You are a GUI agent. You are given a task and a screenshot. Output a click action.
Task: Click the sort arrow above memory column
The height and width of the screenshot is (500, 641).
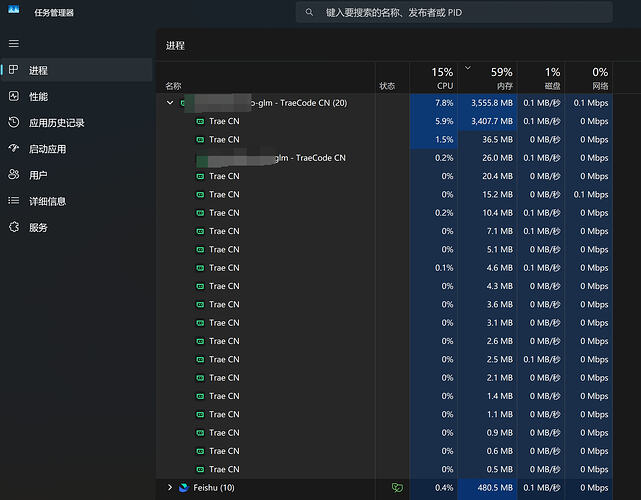(468, 68)
